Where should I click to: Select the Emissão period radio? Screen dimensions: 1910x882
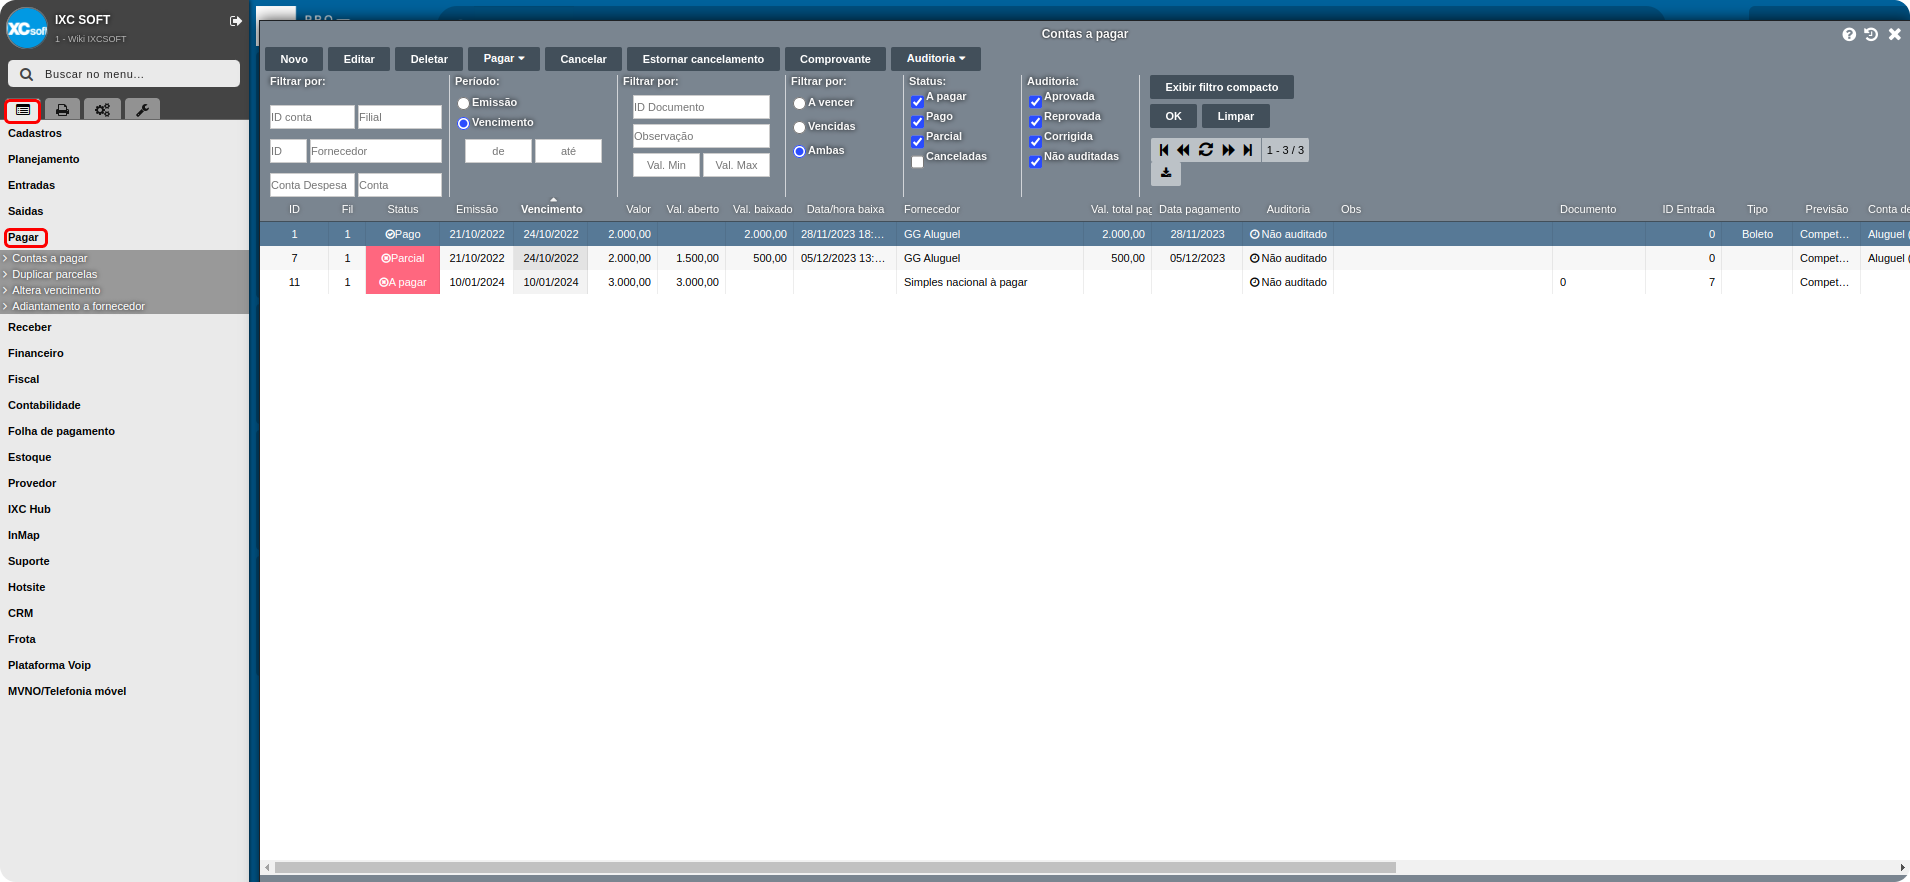463,103
